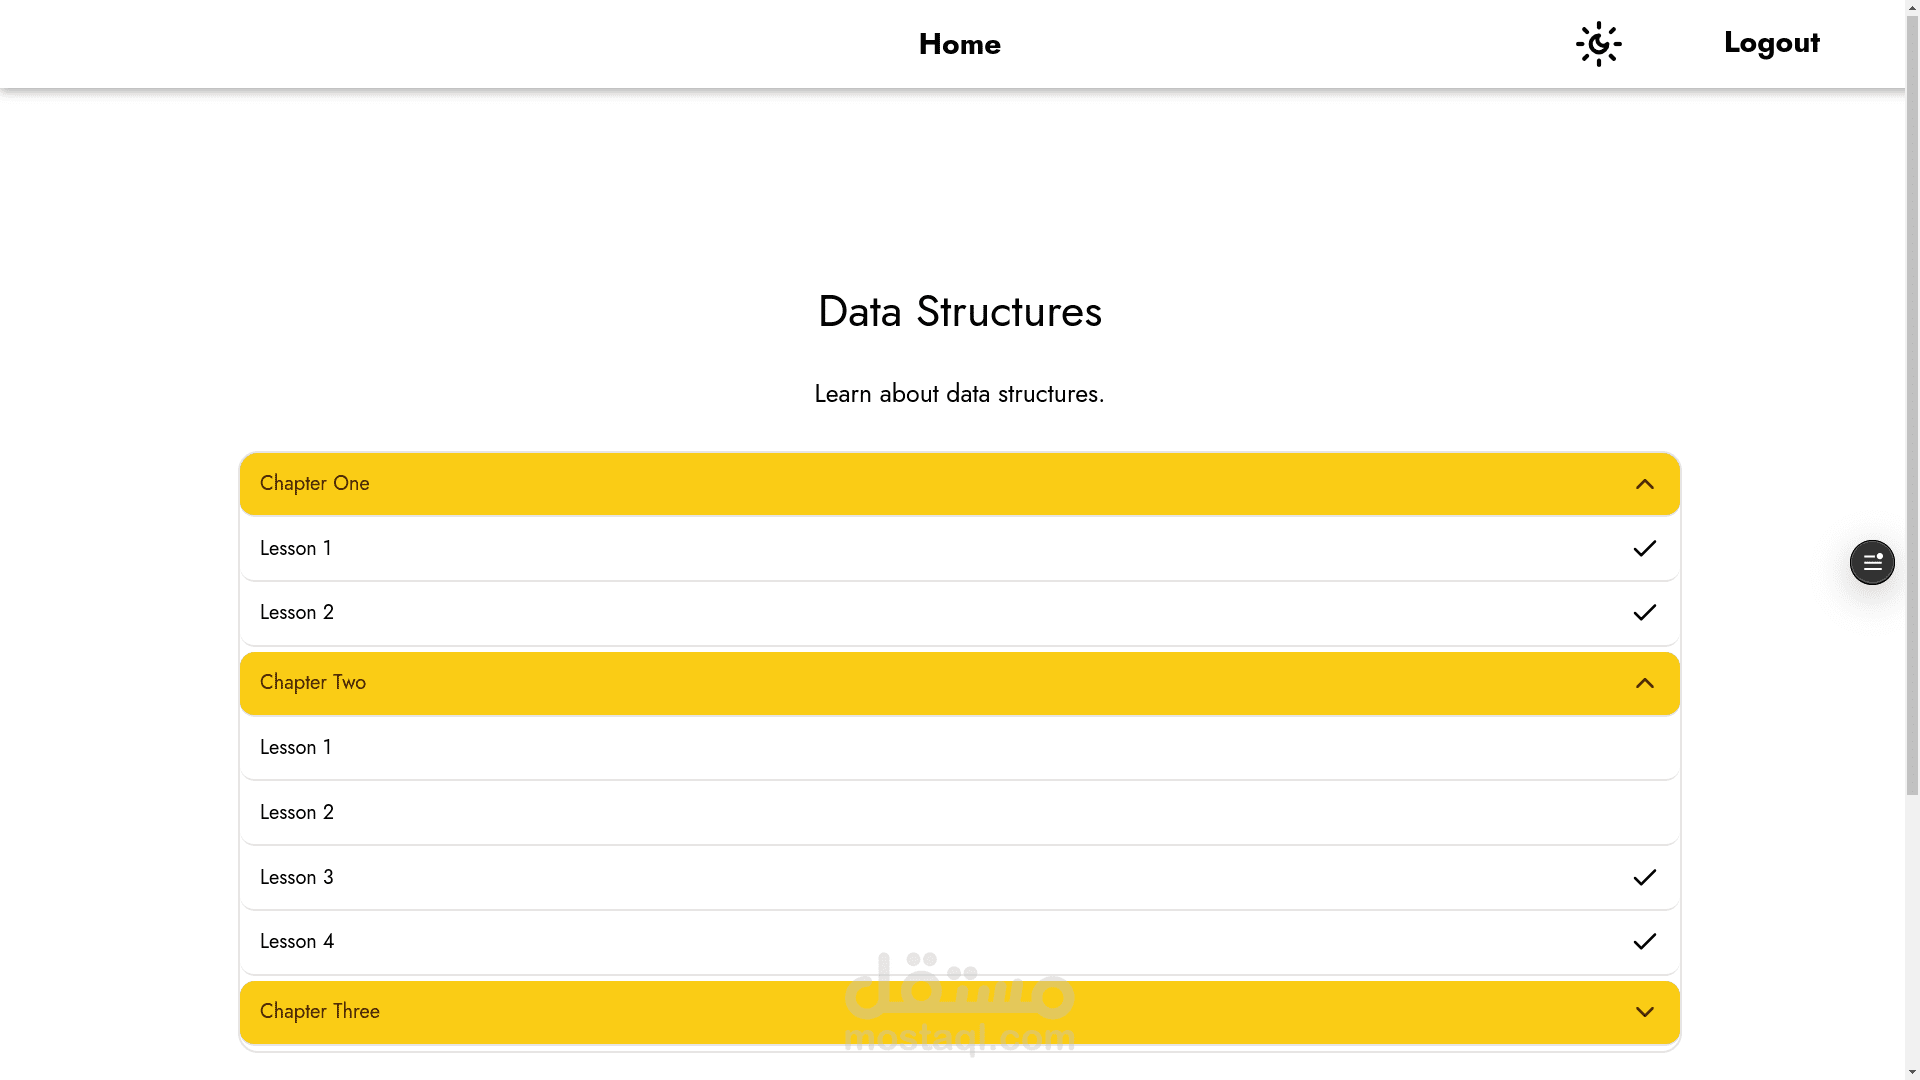Screen dimensions: 1920x1080
Task: Click the Logout link
Action: (1771, 42)
